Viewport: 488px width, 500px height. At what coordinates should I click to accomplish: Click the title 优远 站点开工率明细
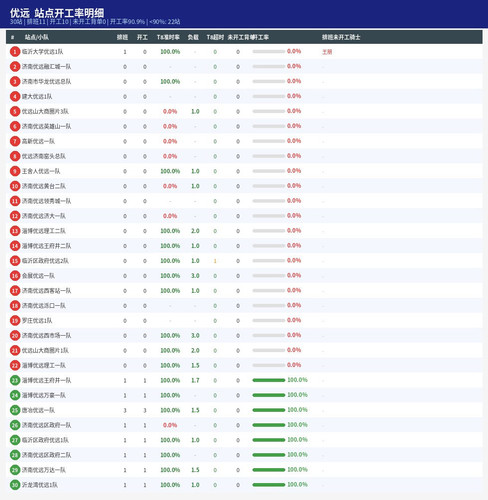point(57,13)
